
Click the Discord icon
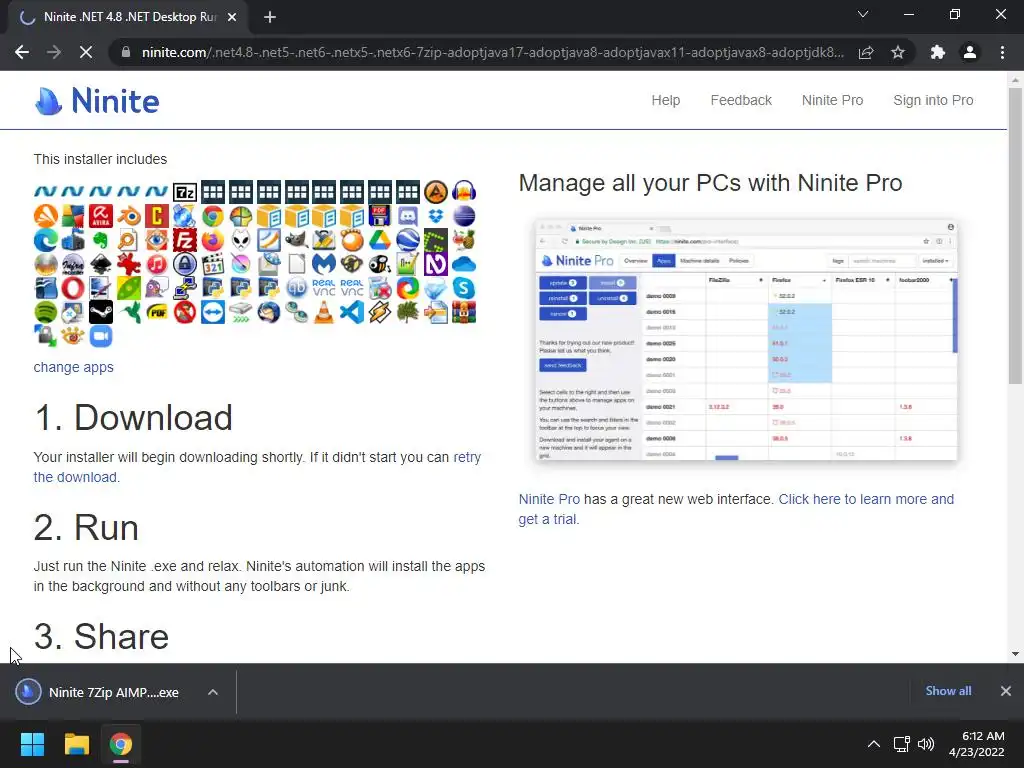click(408, 216)
